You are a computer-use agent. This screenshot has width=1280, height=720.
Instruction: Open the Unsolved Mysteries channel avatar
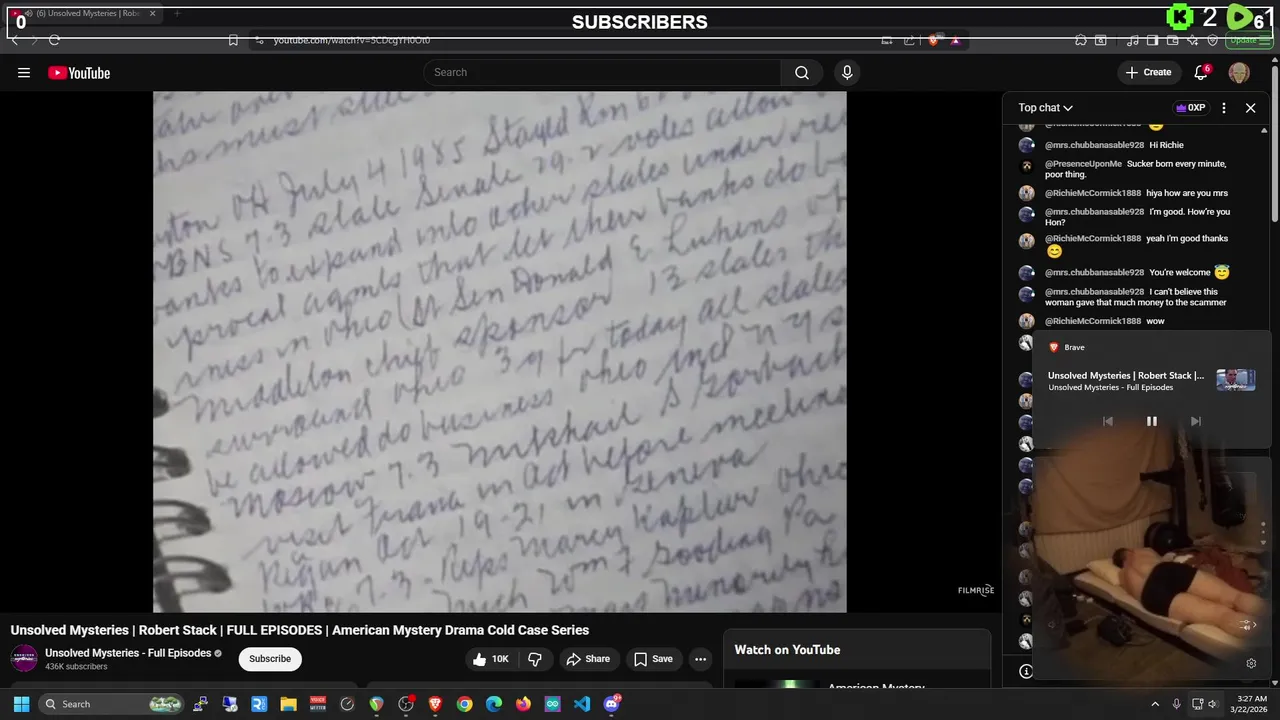[23, 659]
